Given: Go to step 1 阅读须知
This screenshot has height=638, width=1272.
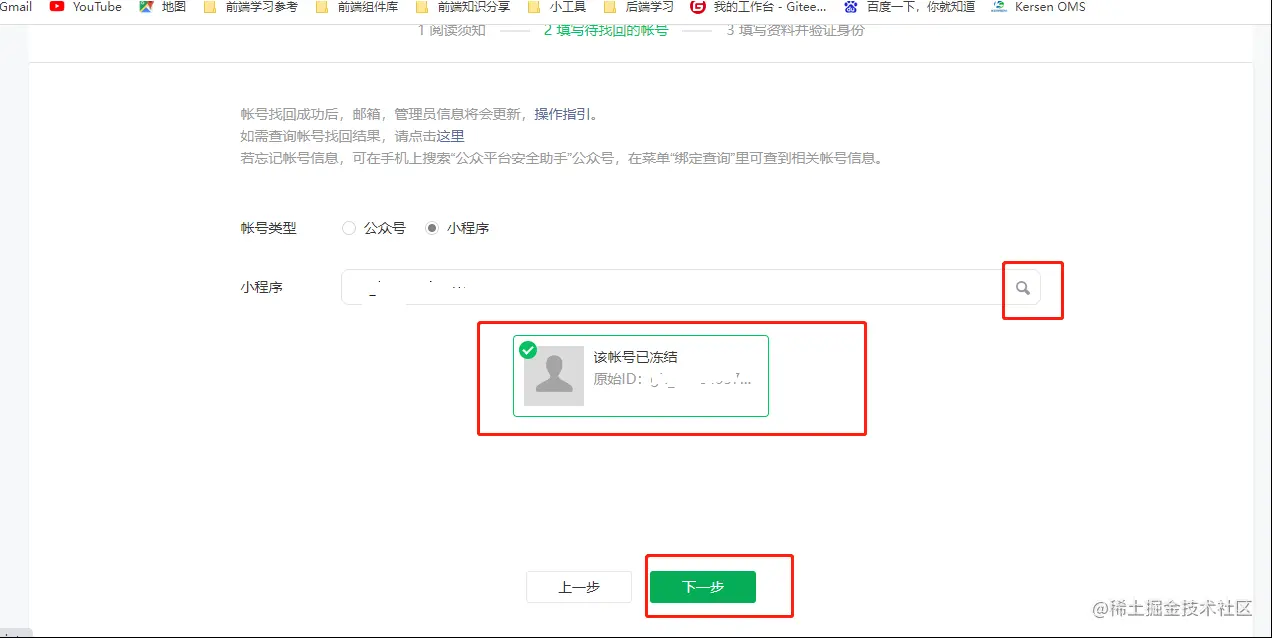Looking at the screenshot, I should pyautogui.click(x=452, y=30).
